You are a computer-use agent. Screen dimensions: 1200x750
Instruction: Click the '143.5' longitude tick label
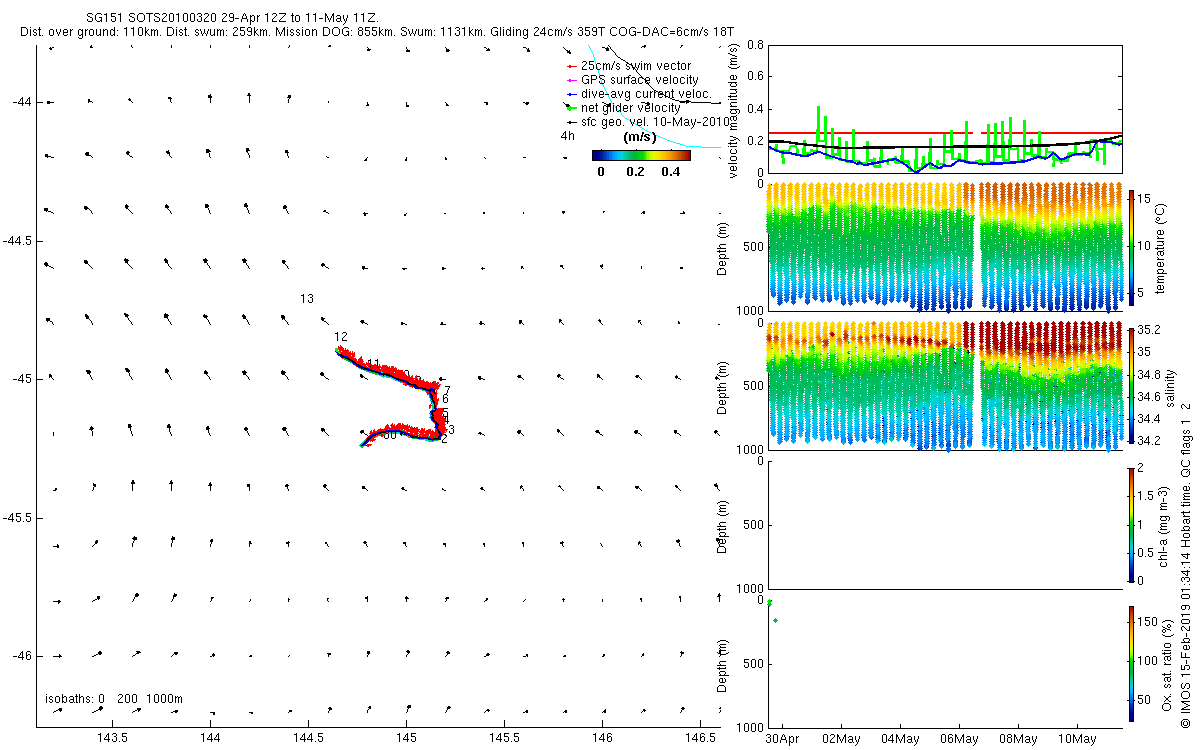pos(112,739)
